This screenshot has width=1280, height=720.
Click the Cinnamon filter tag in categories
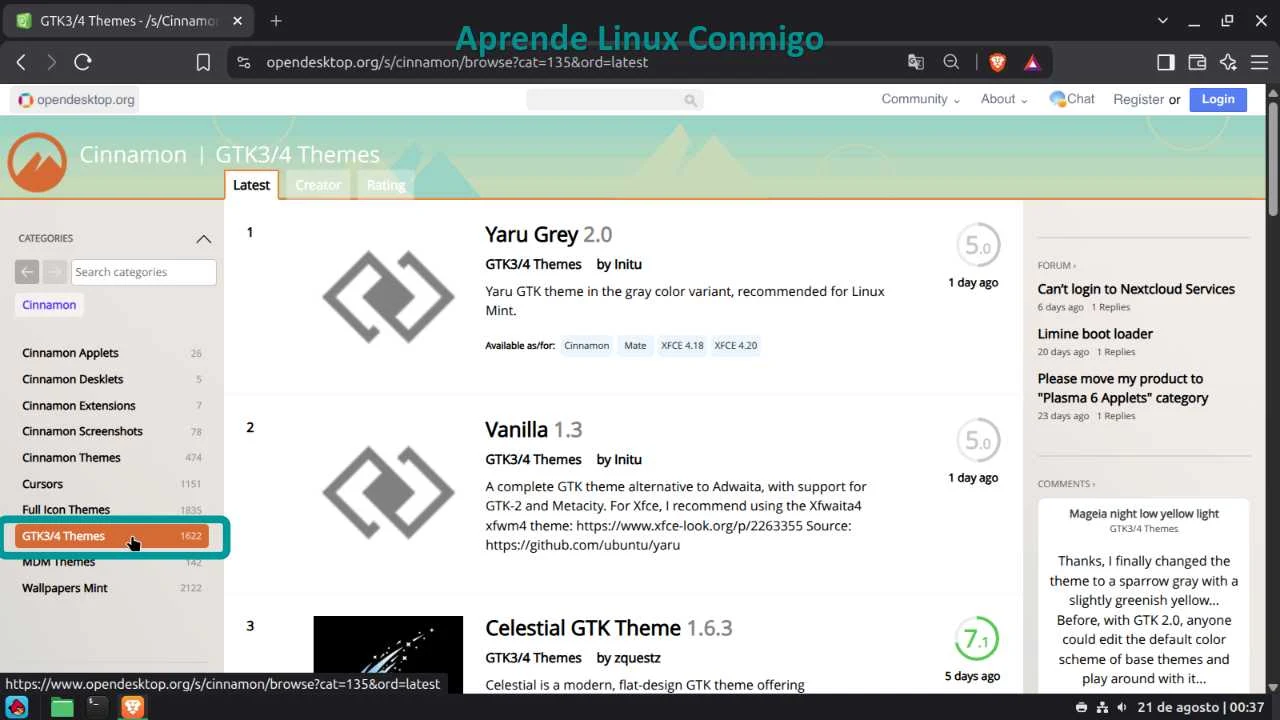(x=49, y=305)
